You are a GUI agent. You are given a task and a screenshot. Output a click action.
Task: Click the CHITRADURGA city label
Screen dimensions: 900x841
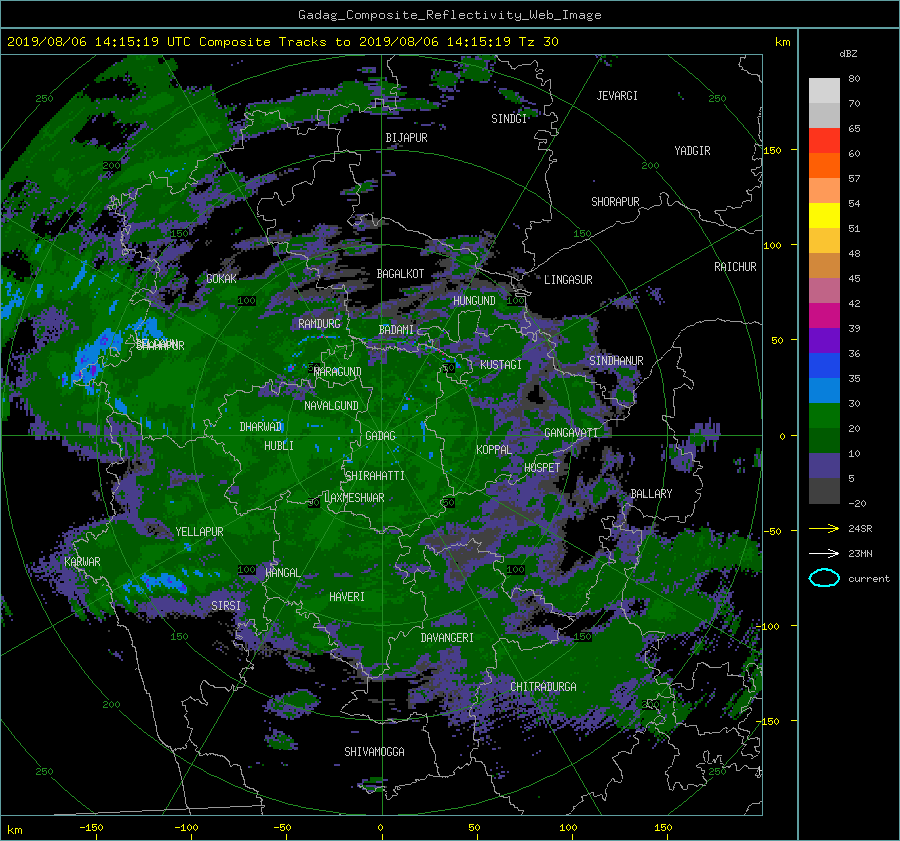pyautogui.click(x=543, y=687)
